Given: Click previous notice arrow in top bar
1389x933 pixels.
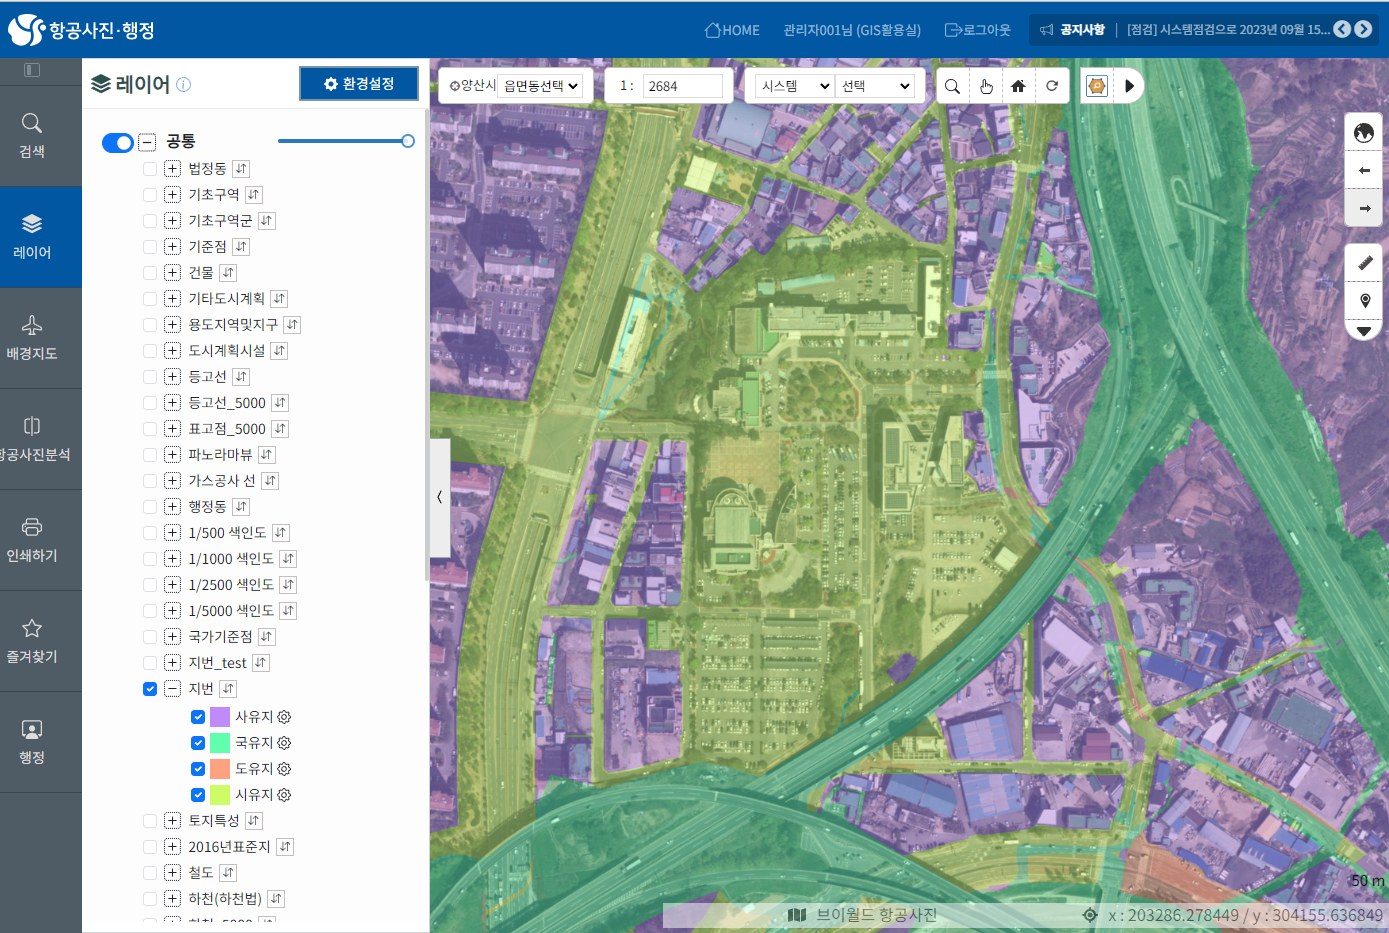Looking at the screenshot, I should pos(1342,29).
